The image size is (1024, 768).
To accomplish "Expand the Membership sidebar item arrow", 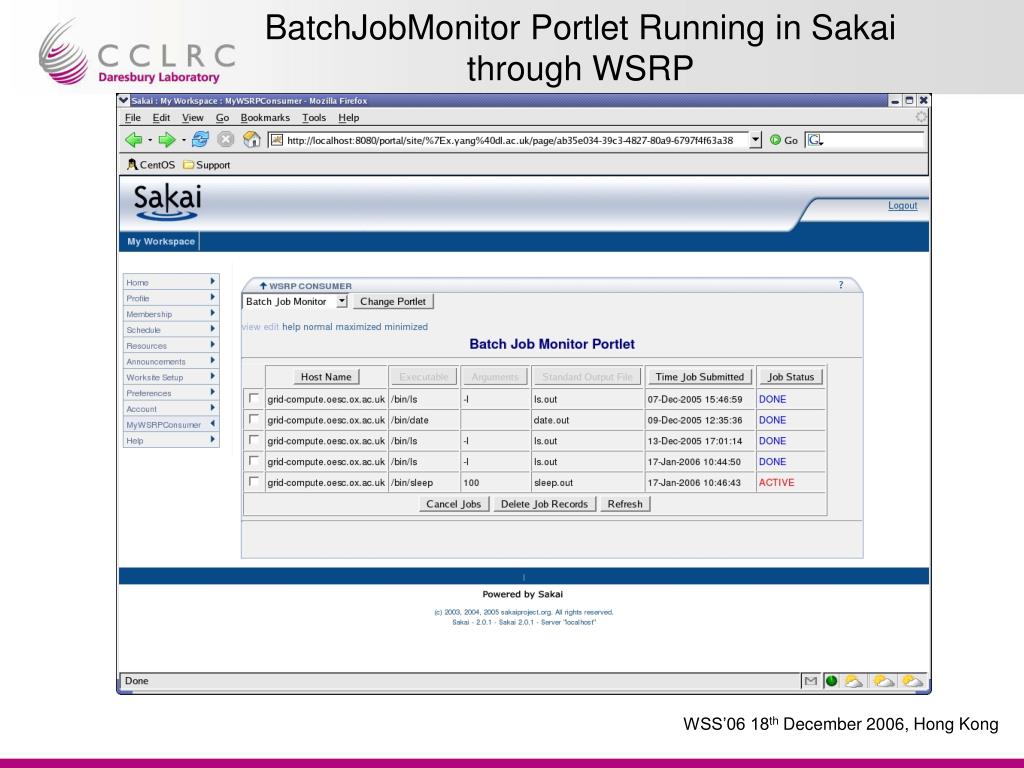I will click(x=213, y=313).
